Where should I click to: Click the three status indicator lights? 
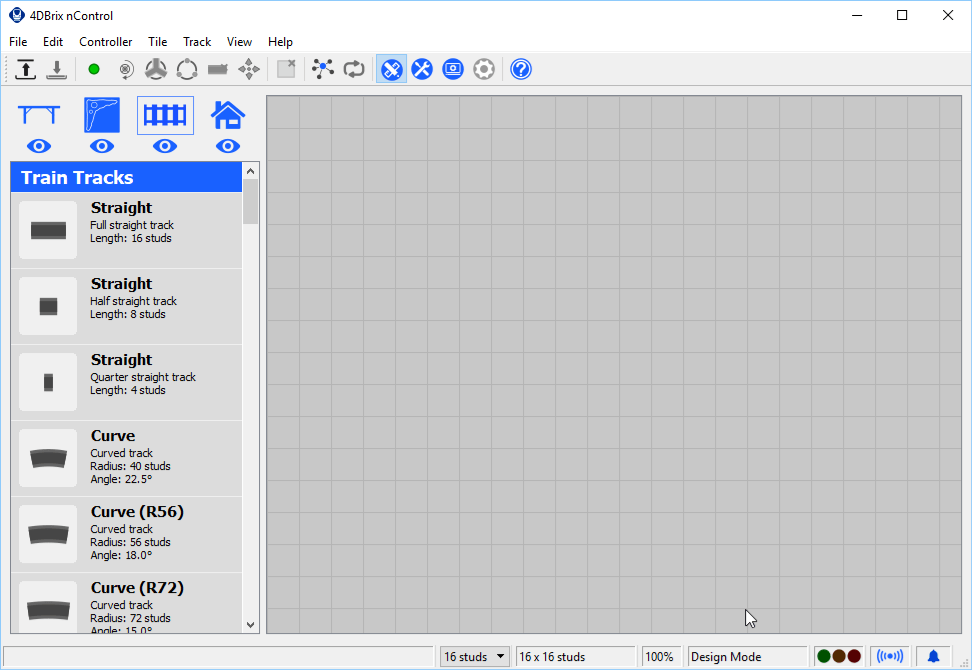click(x=839, y=656)
